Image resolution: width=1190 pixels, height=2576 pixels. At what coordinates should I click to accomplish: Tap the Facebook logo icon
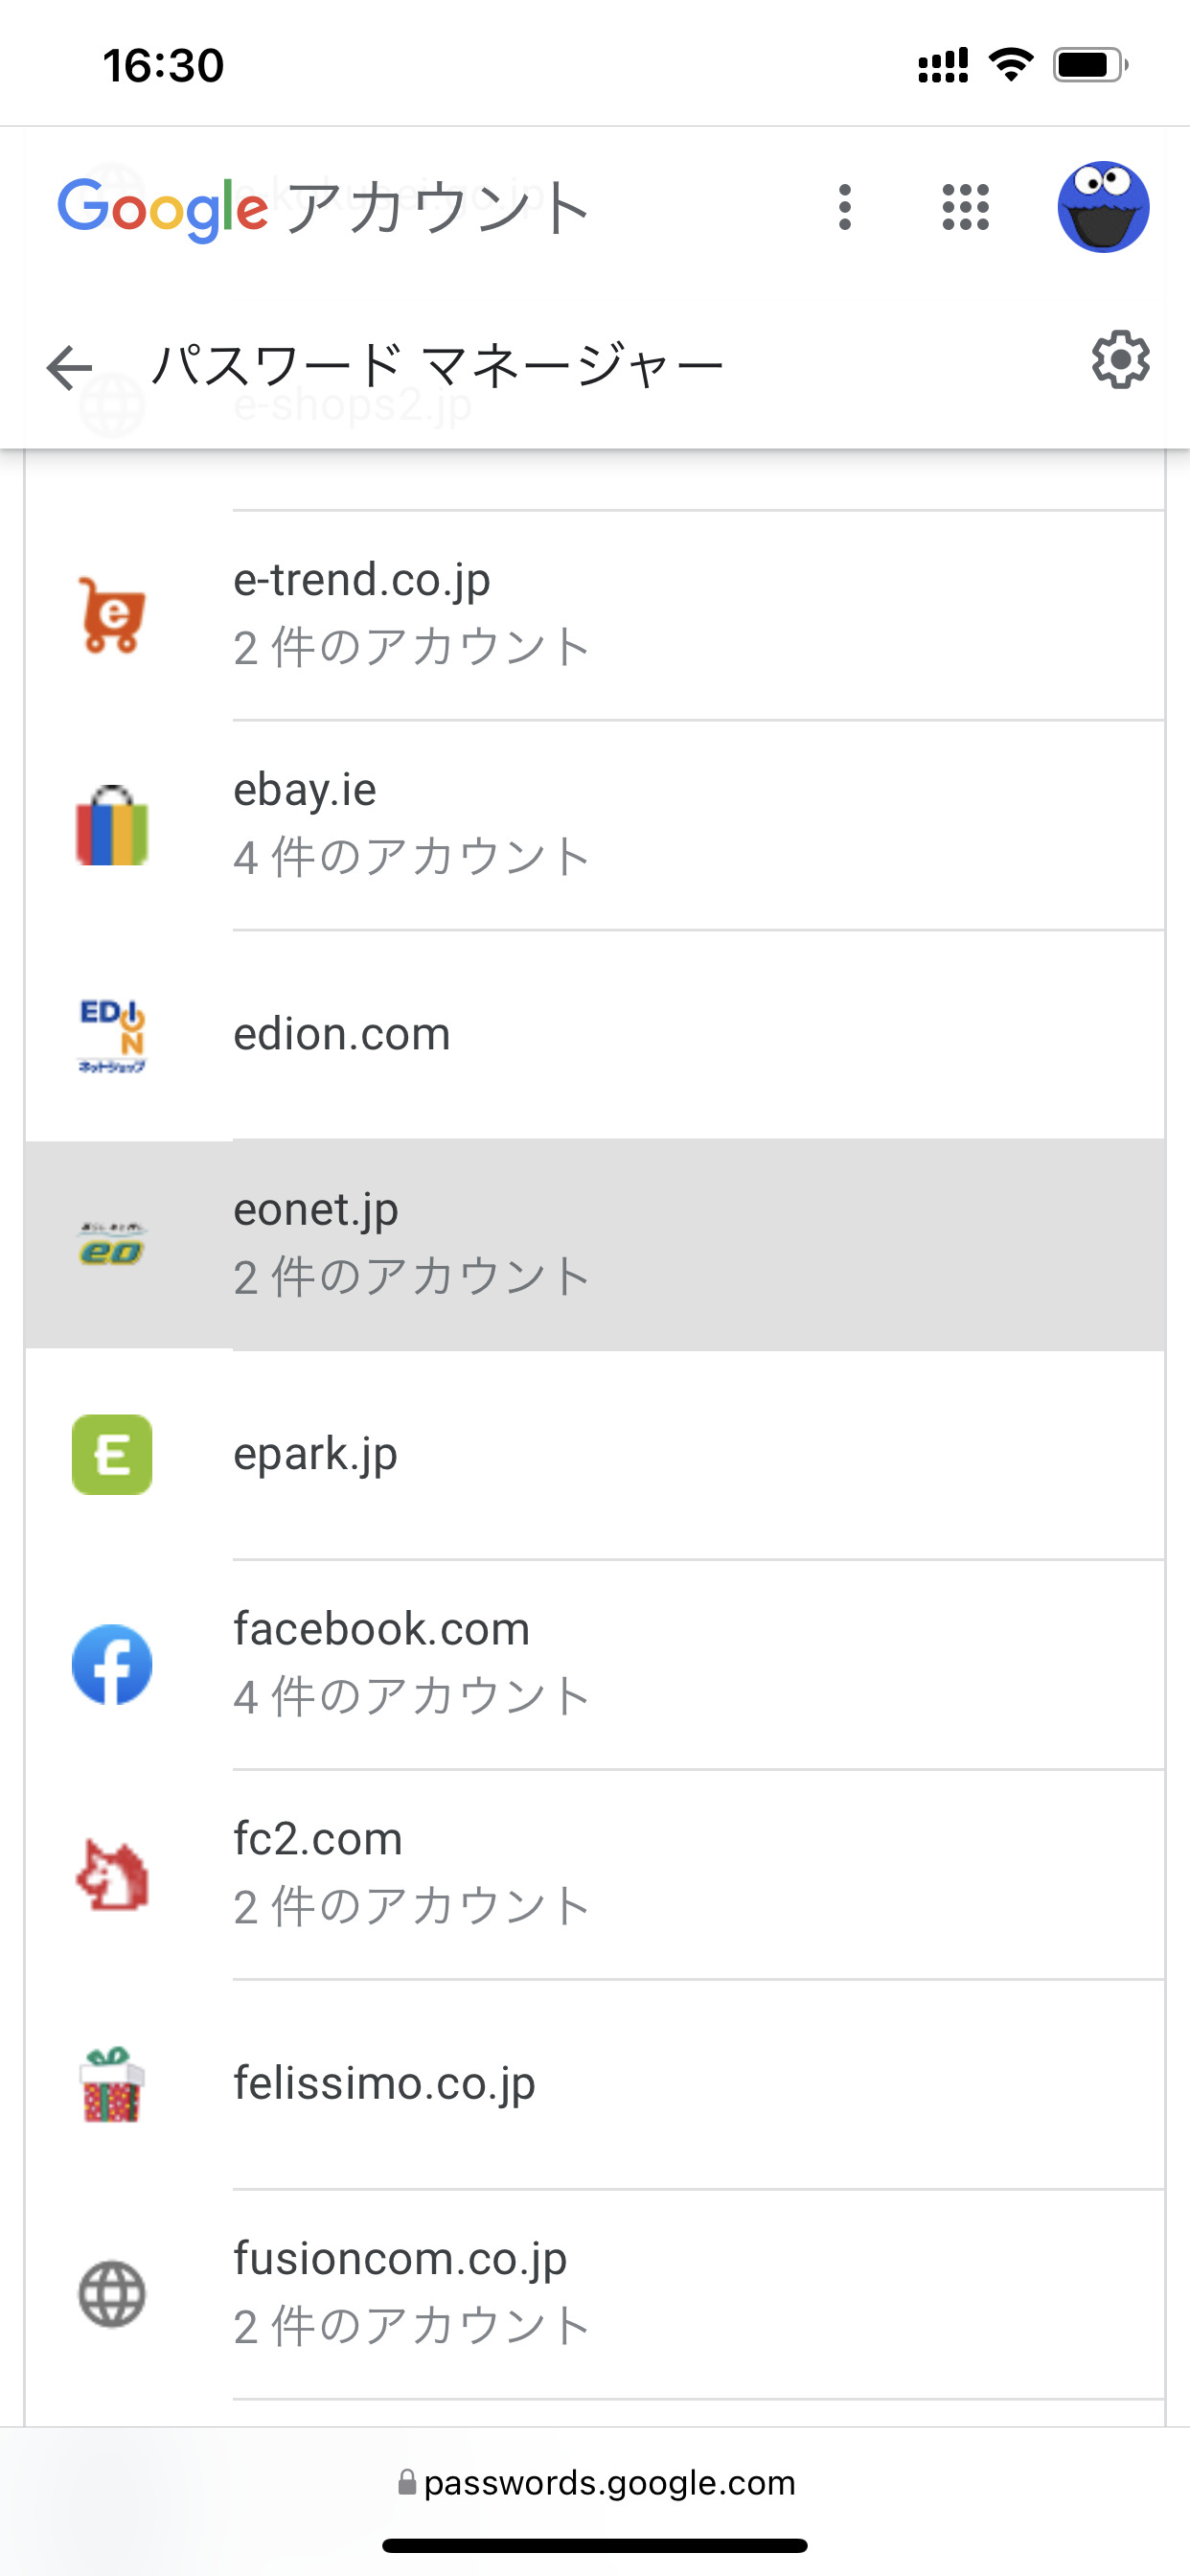click(112, 1664)
